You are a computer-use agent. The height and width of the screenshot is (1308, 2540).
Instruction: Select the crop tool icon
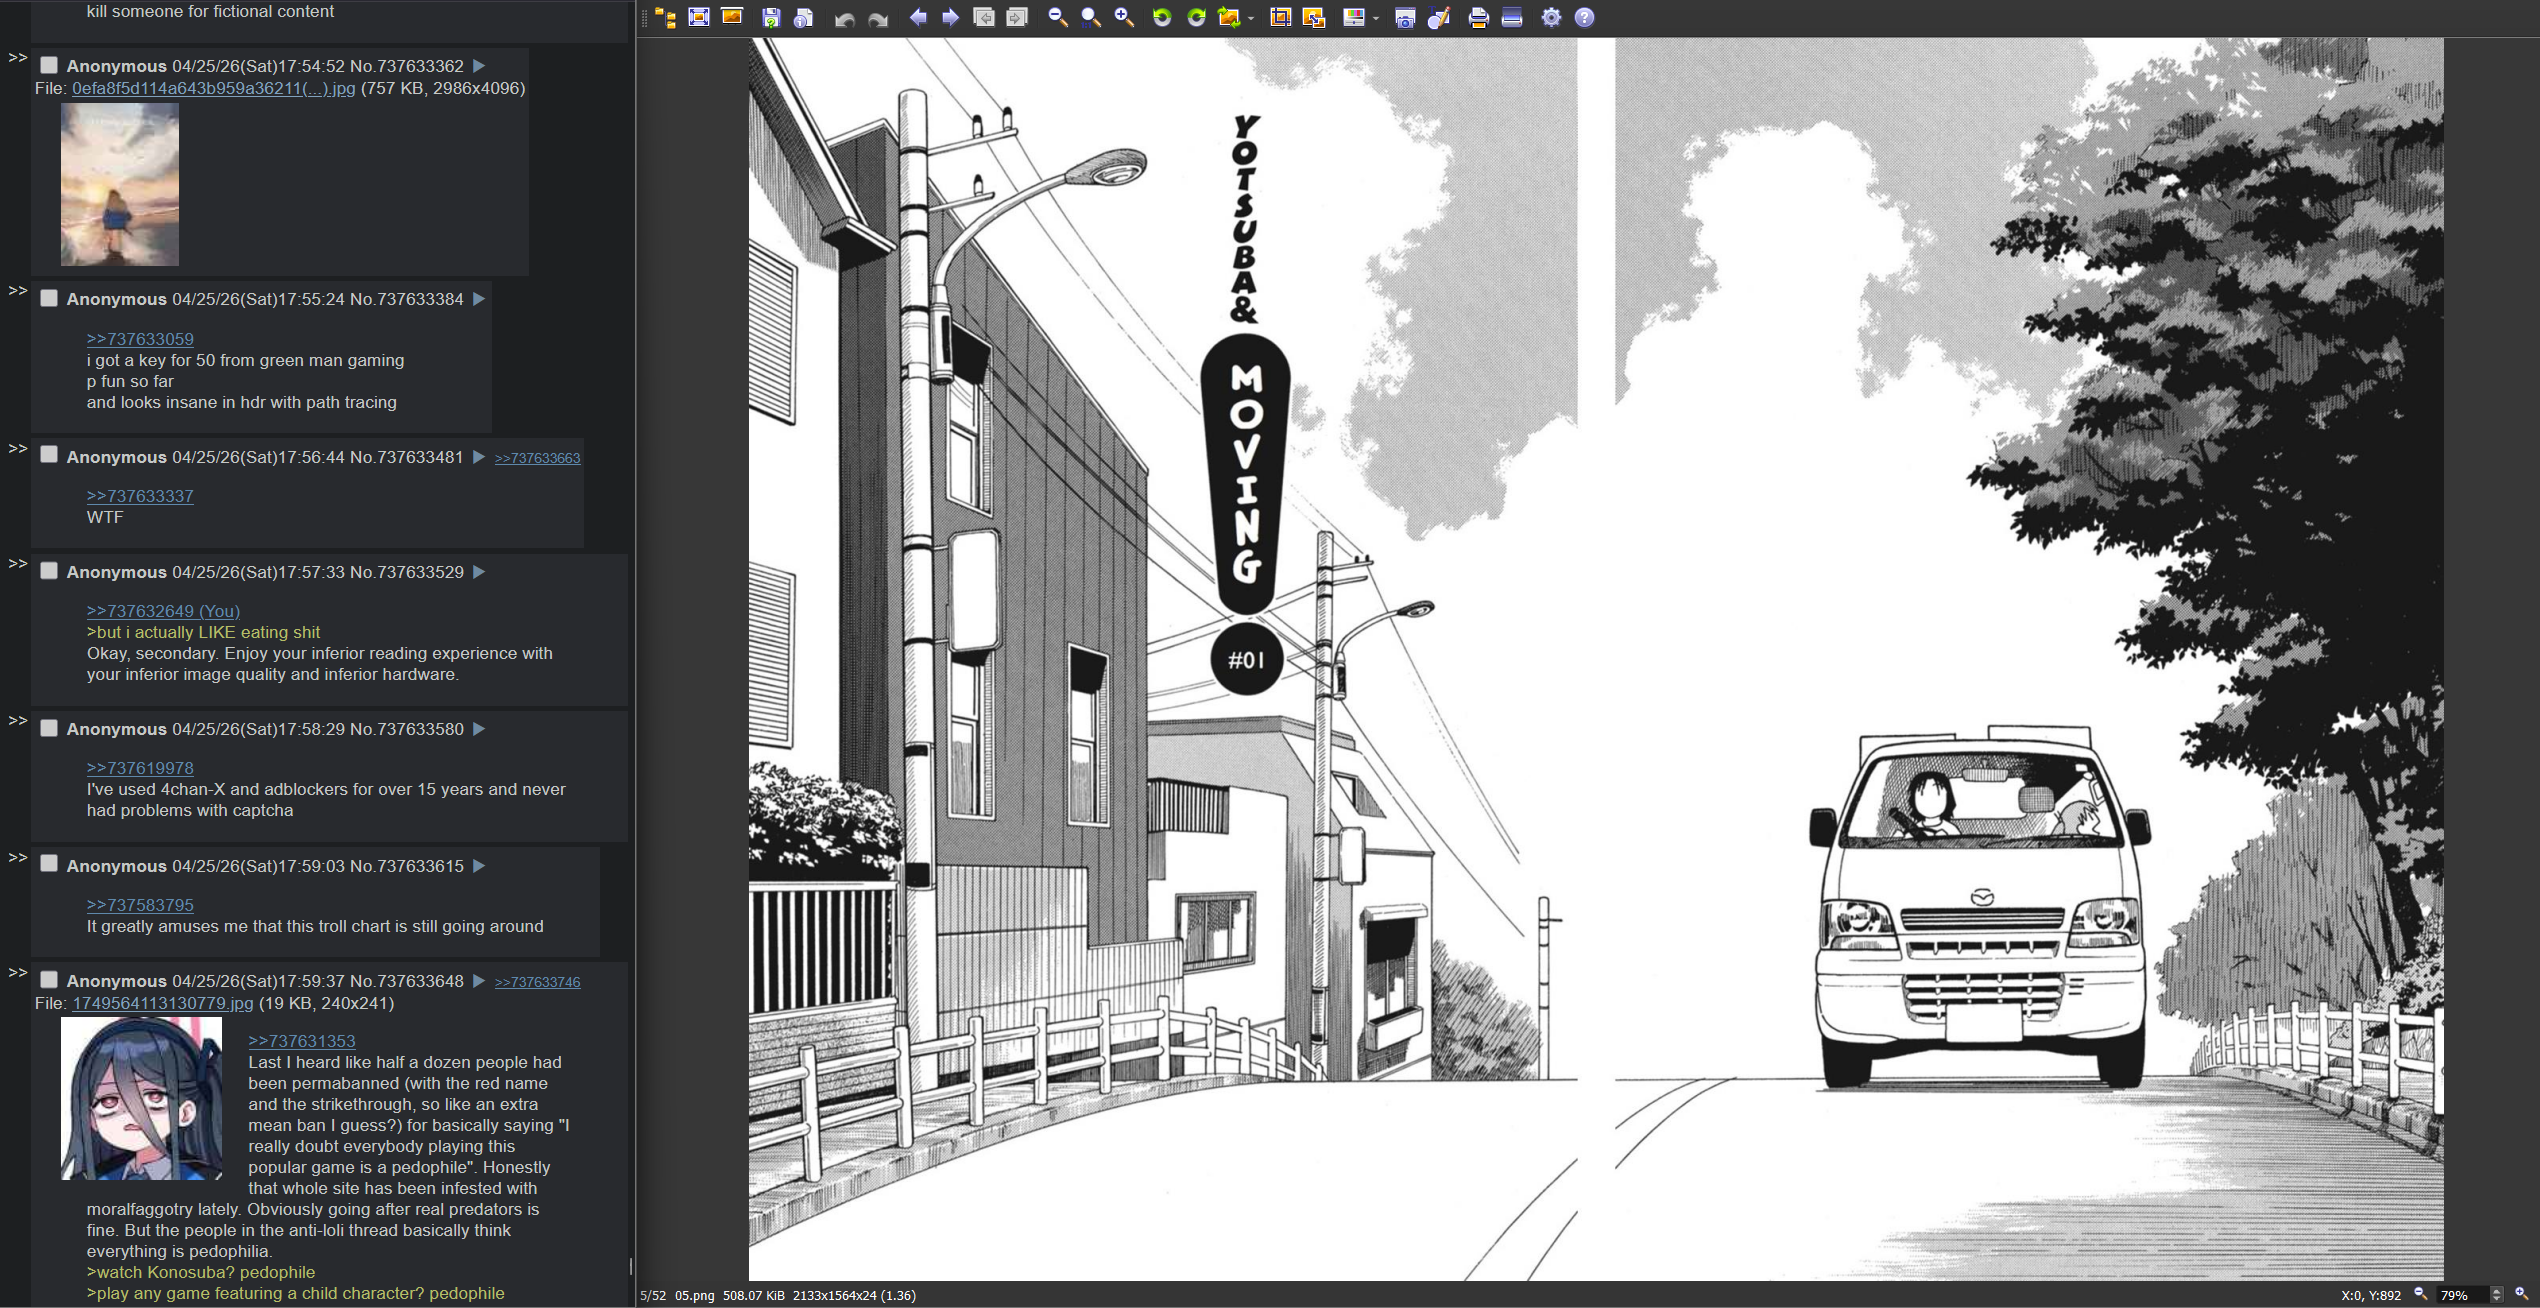(1280, 18)
